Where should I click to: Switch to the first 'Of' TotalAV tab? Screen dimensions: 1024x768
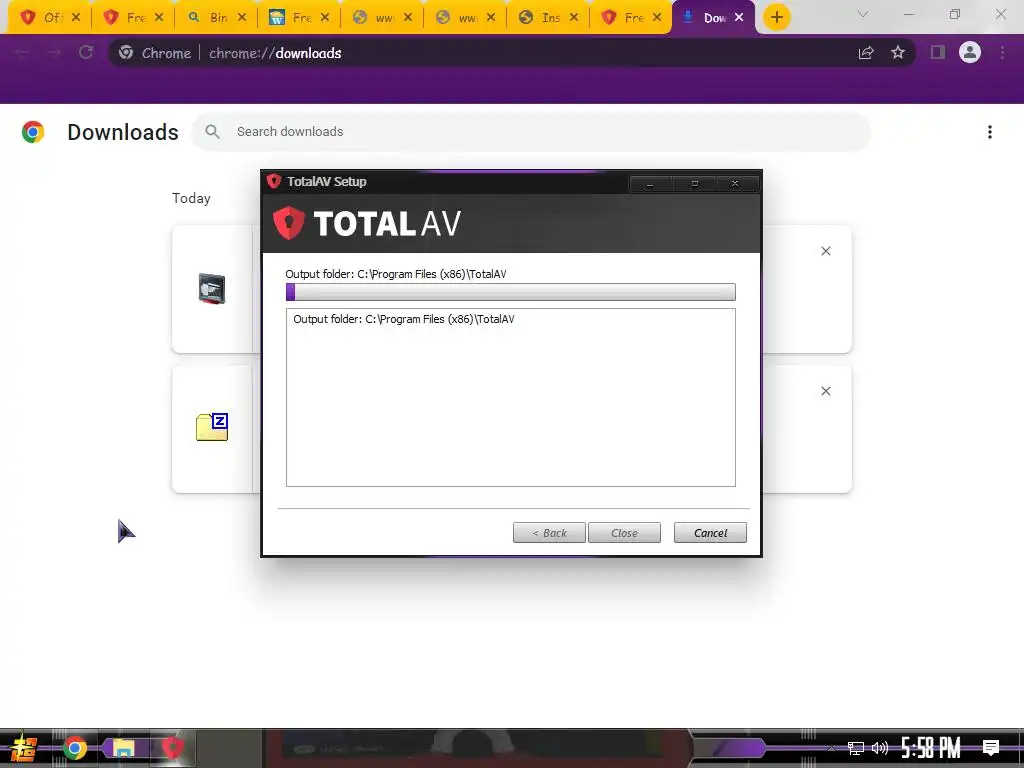click(x=42, y=18)
